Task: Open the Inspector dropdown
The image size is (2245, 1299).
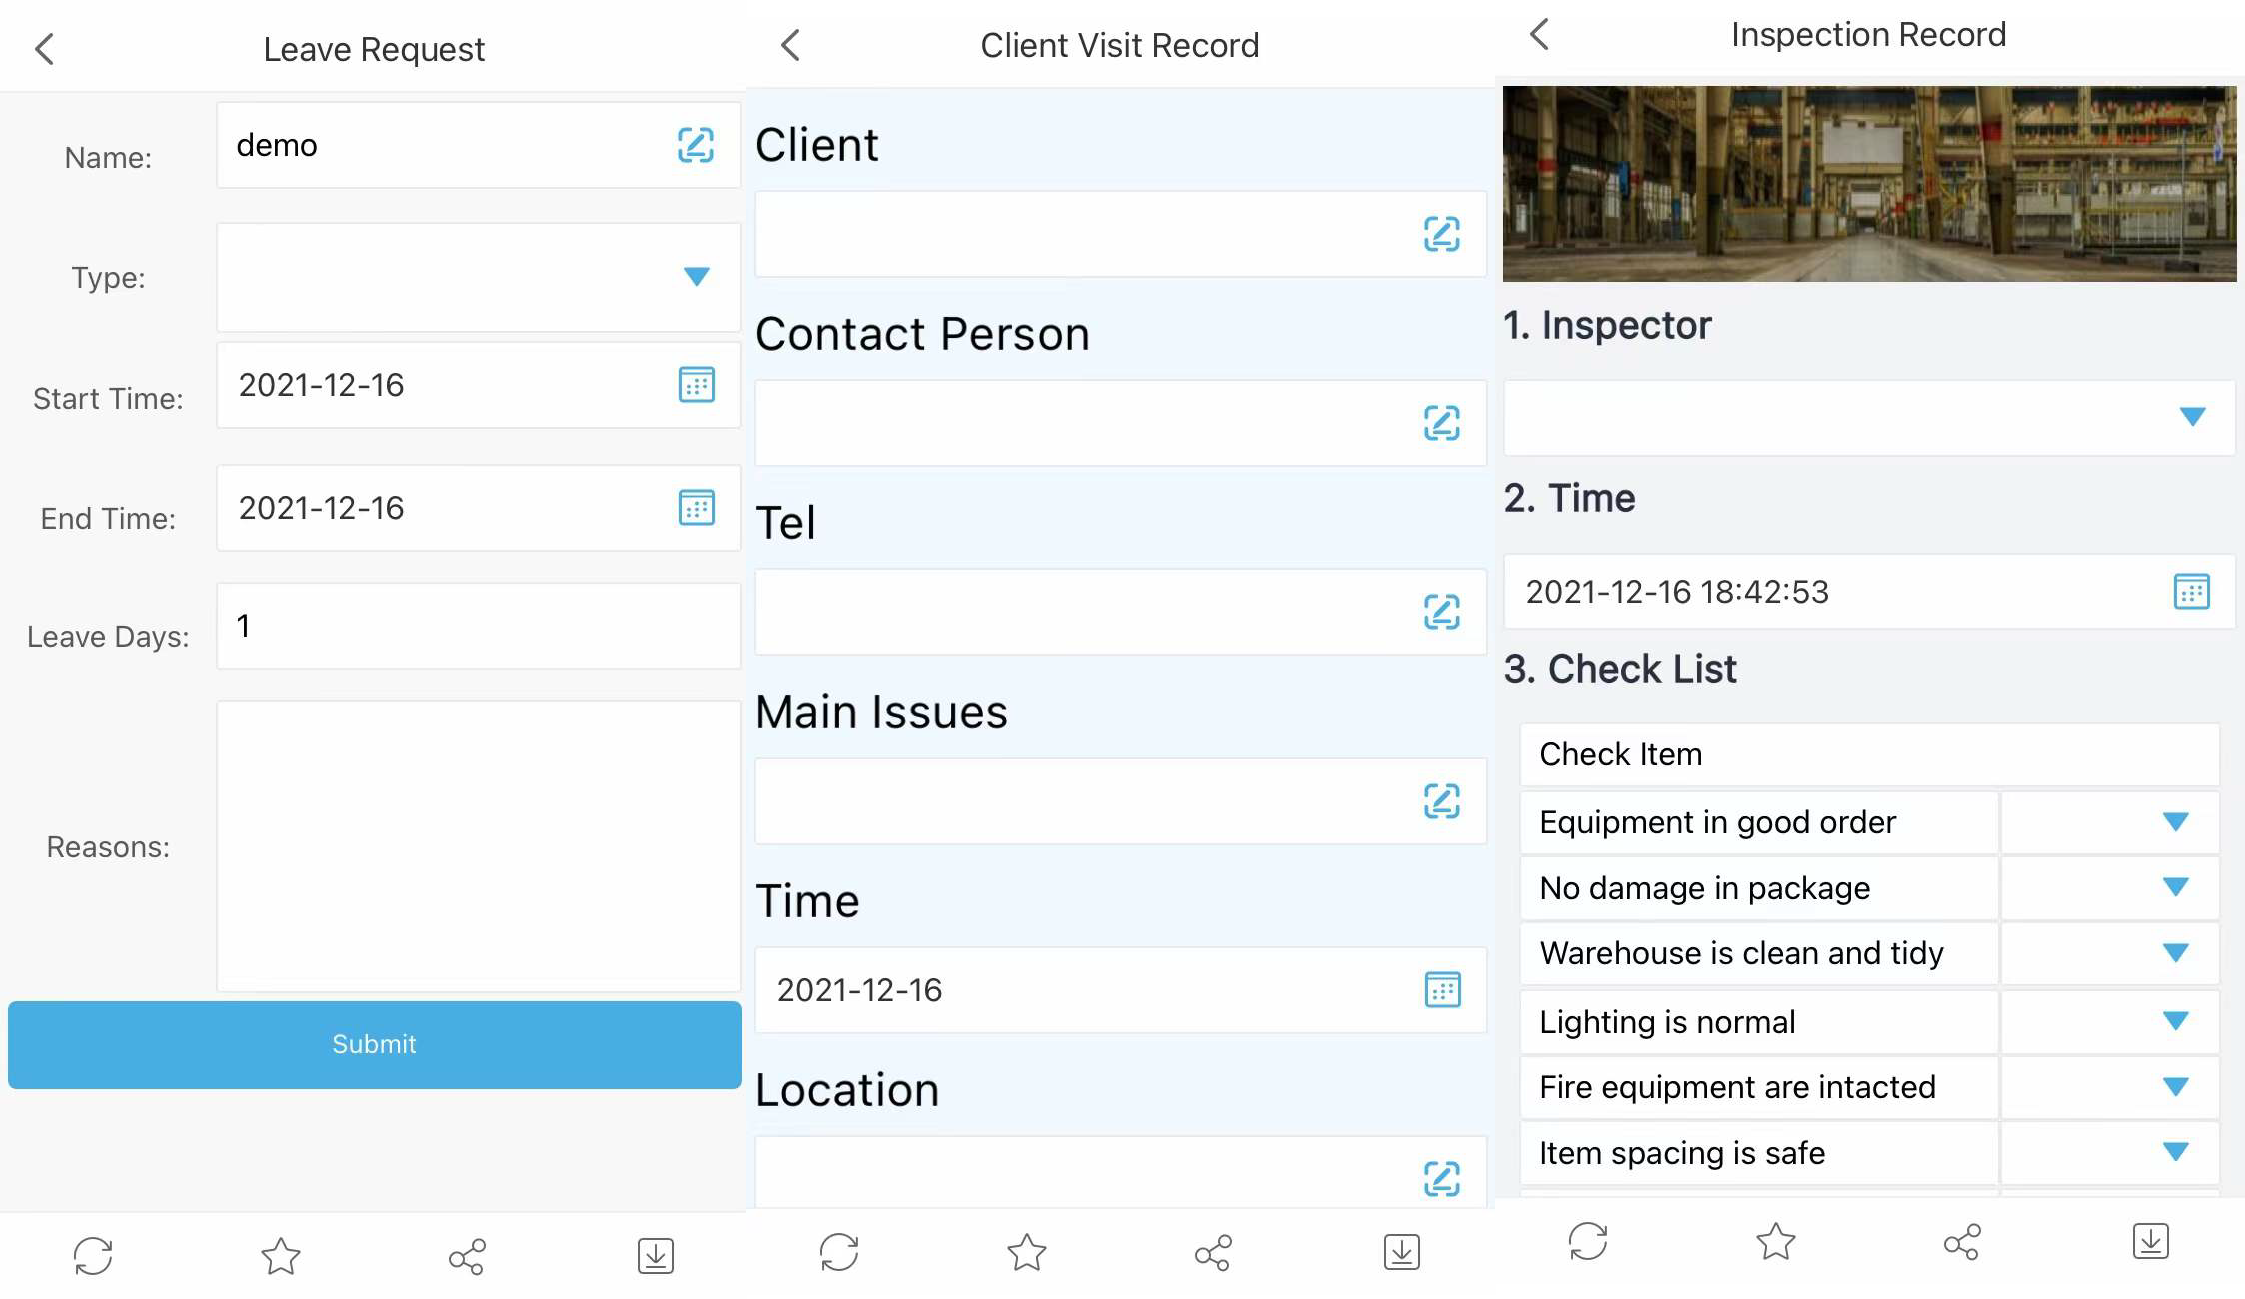Action: (x=2193, y=417)
